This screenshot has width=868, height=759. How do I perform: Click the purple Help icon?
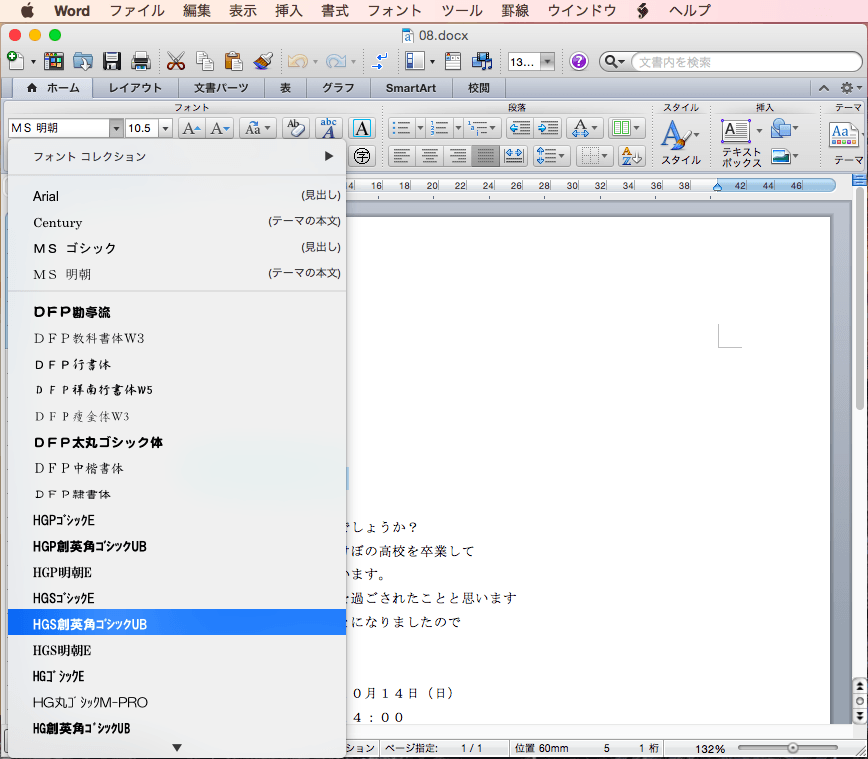point(578,61)
